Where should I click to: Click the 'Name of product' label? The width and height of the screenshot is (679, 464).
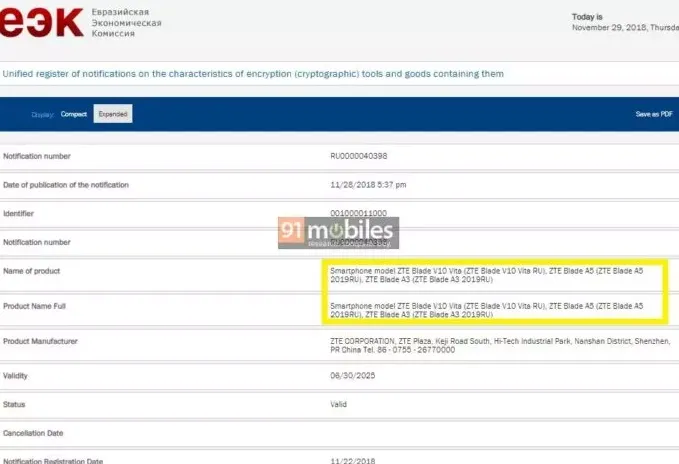tap(31, 271)
